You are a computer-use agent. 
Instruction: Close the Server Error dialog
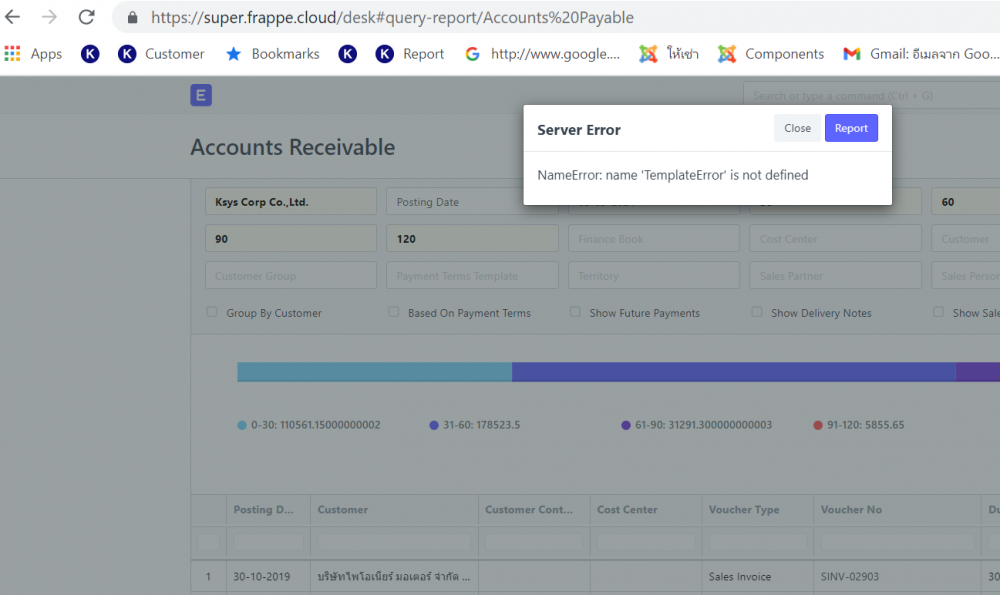tap(797, 128)
